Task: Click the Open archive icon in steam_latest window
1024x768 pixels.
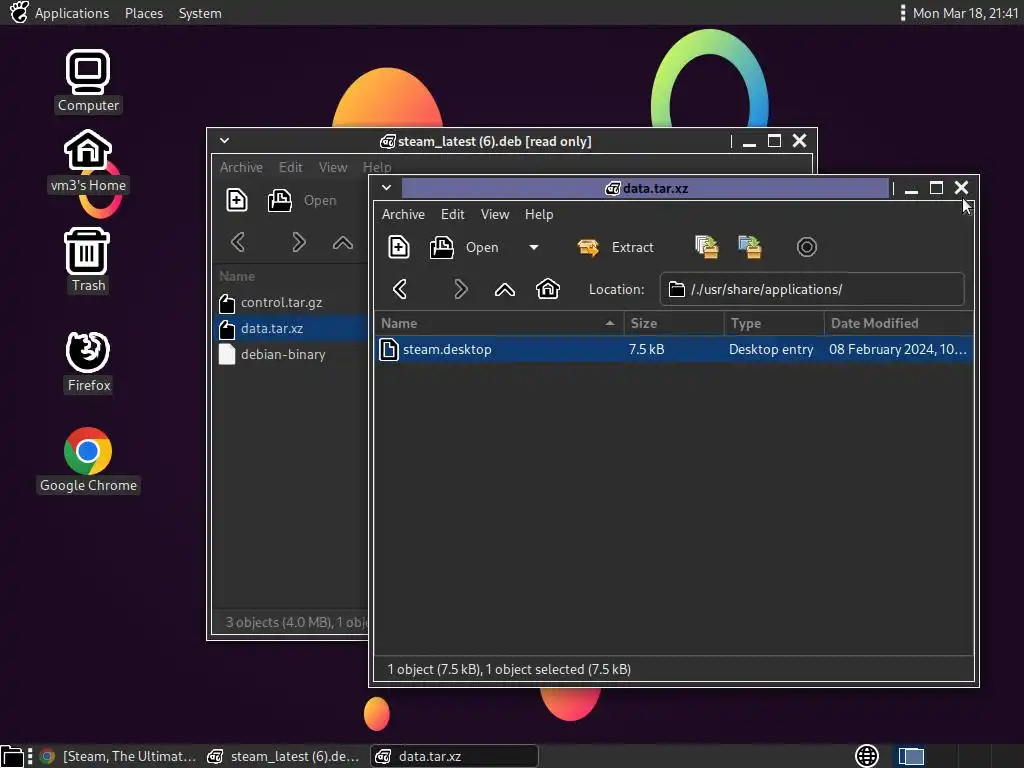Action: pos(280,200)
